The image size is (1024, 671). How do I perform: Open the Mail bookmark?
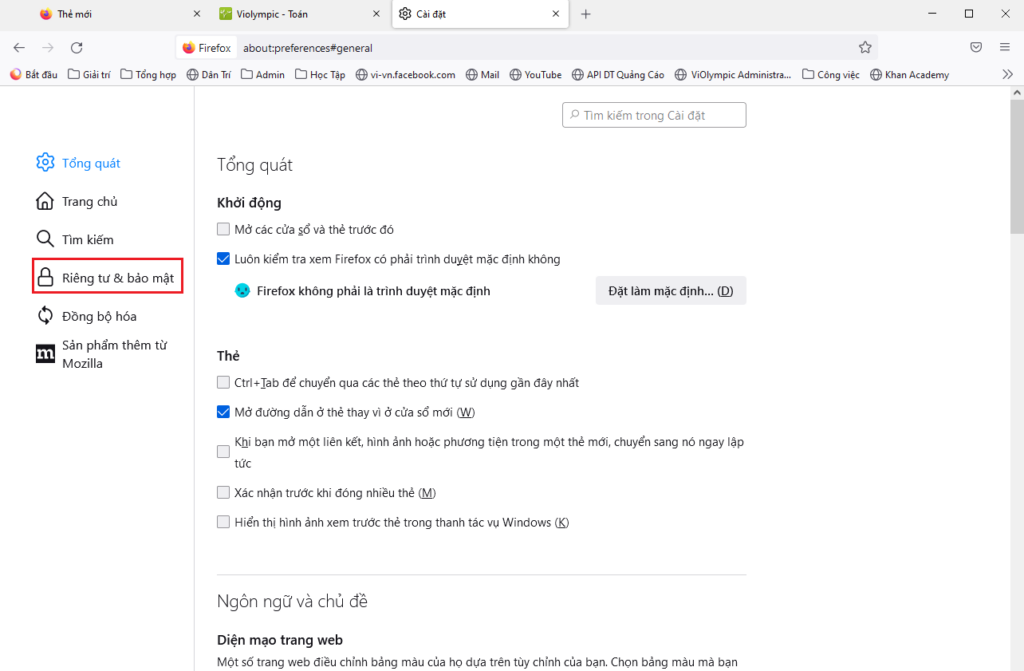coord(483,74)
